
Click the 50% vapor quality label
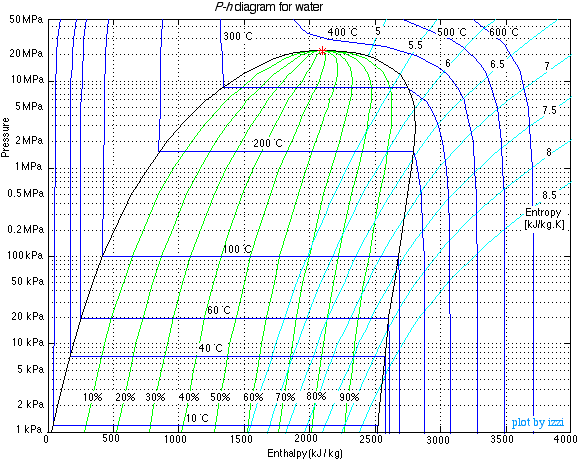coord(220,397)
